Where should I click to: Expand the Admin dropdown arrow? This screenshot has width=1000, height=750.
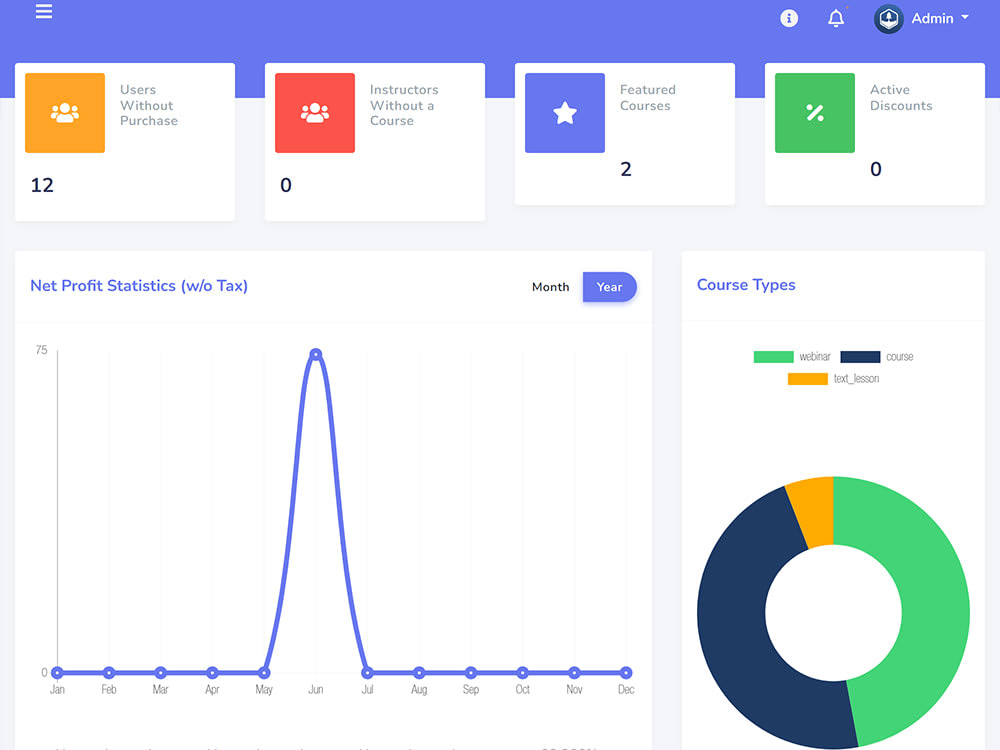point(965,17)
